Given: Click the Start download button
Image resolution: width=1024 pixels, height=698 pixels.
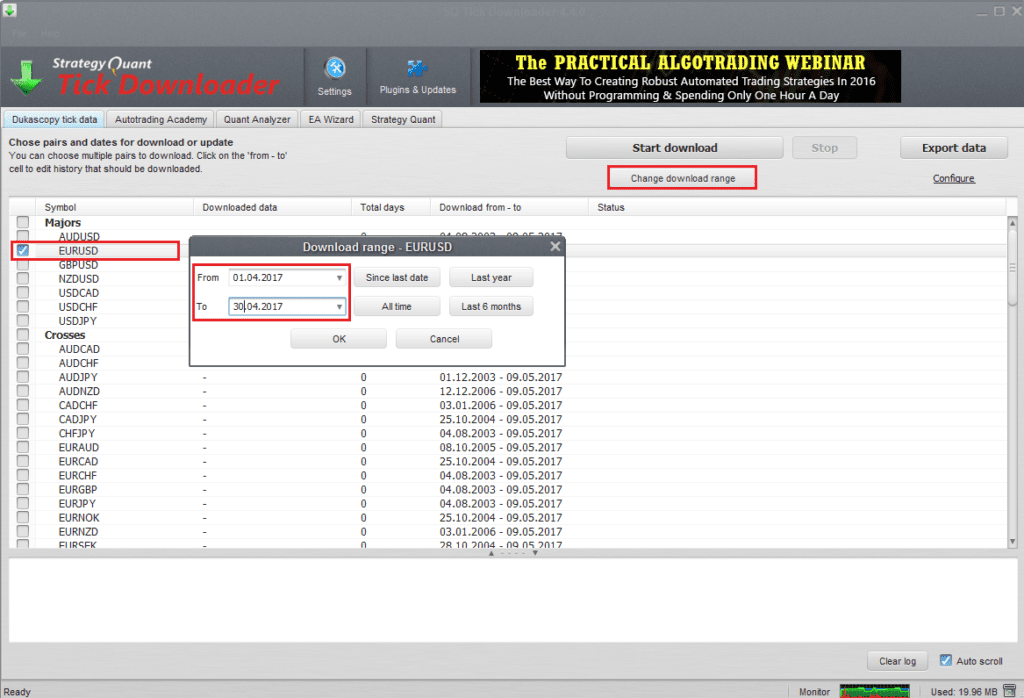Looking at the screenshot, I should (x=675, y=148).
